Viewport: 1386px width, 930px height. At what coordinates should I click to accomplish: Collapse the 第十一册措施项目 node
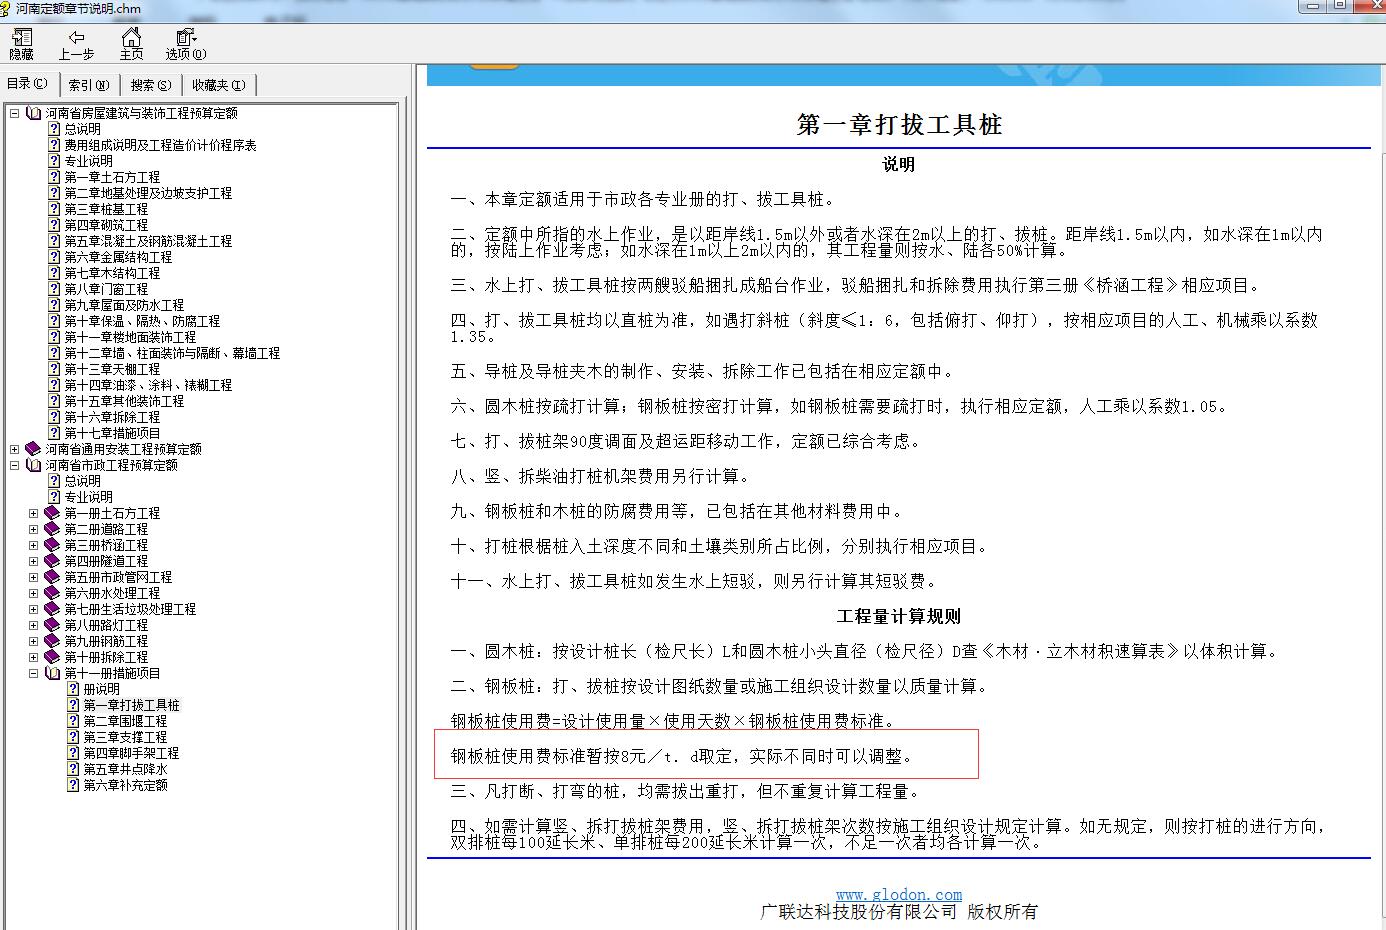coord(33,673)
